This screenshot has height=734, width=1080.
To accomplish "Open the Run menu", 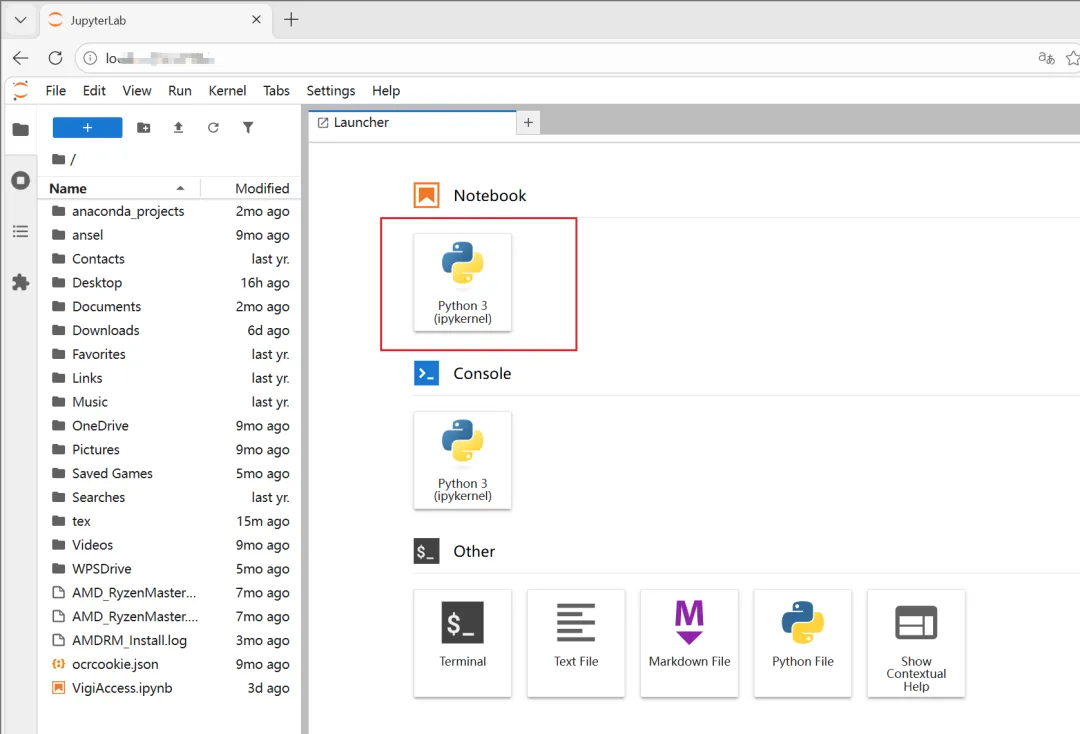I will (180, 90).
